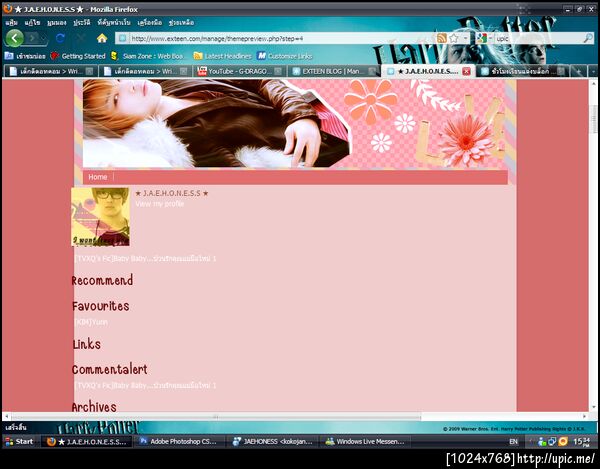Bookmark this page with the star icon

tap(454, 38)
